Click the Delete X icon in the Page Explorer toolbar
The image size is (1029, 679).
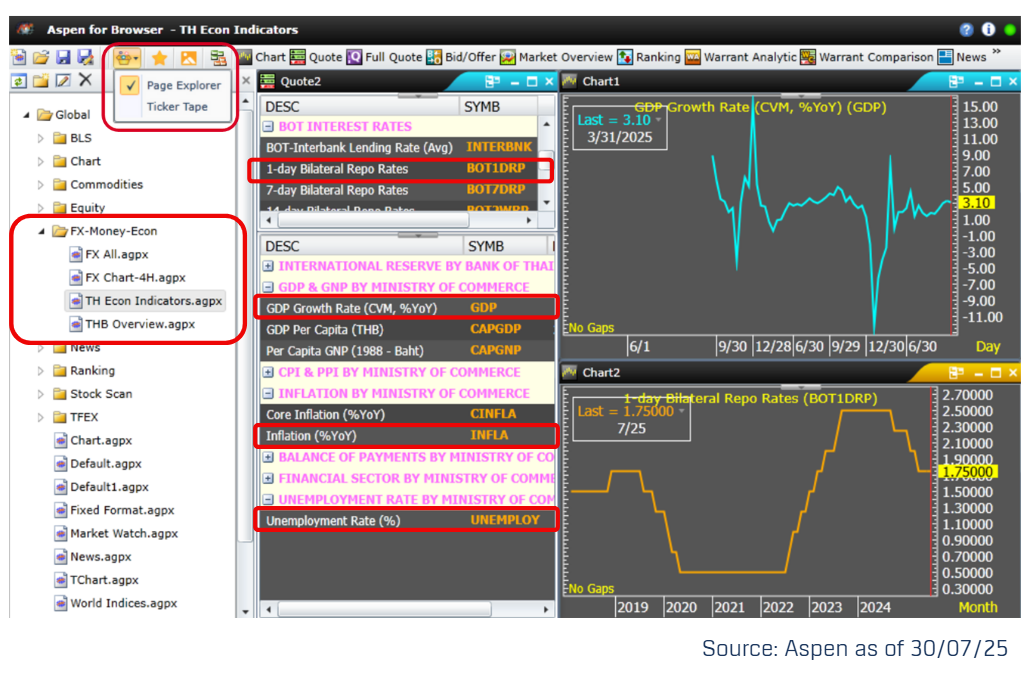pyautogui.click(x=85, y=80)
